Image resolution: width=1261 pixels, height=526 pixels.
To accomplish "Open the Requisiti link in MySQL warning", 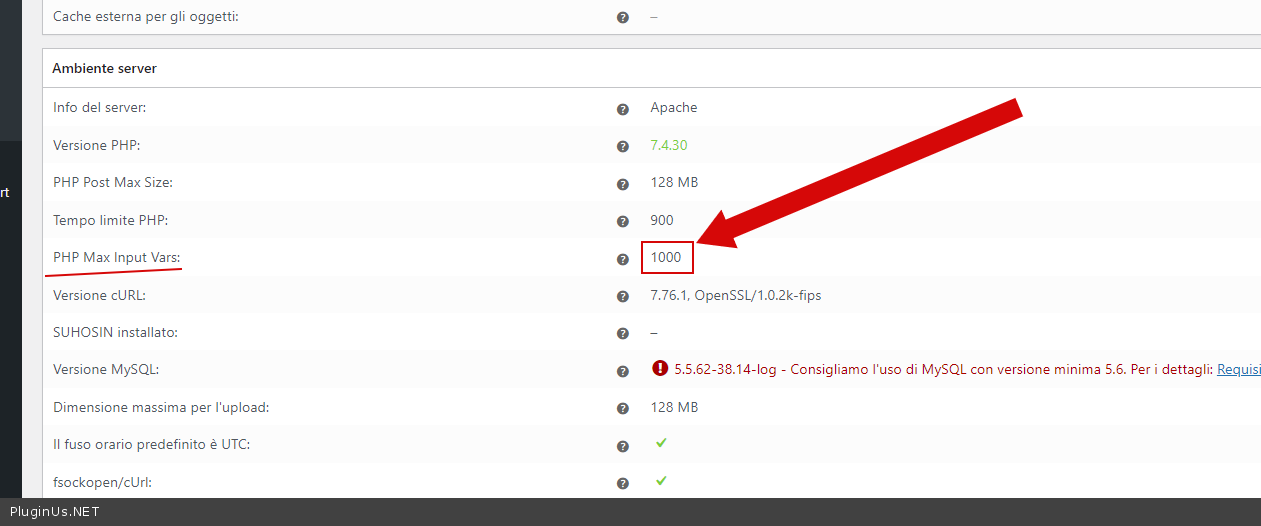I will 1238,370.
